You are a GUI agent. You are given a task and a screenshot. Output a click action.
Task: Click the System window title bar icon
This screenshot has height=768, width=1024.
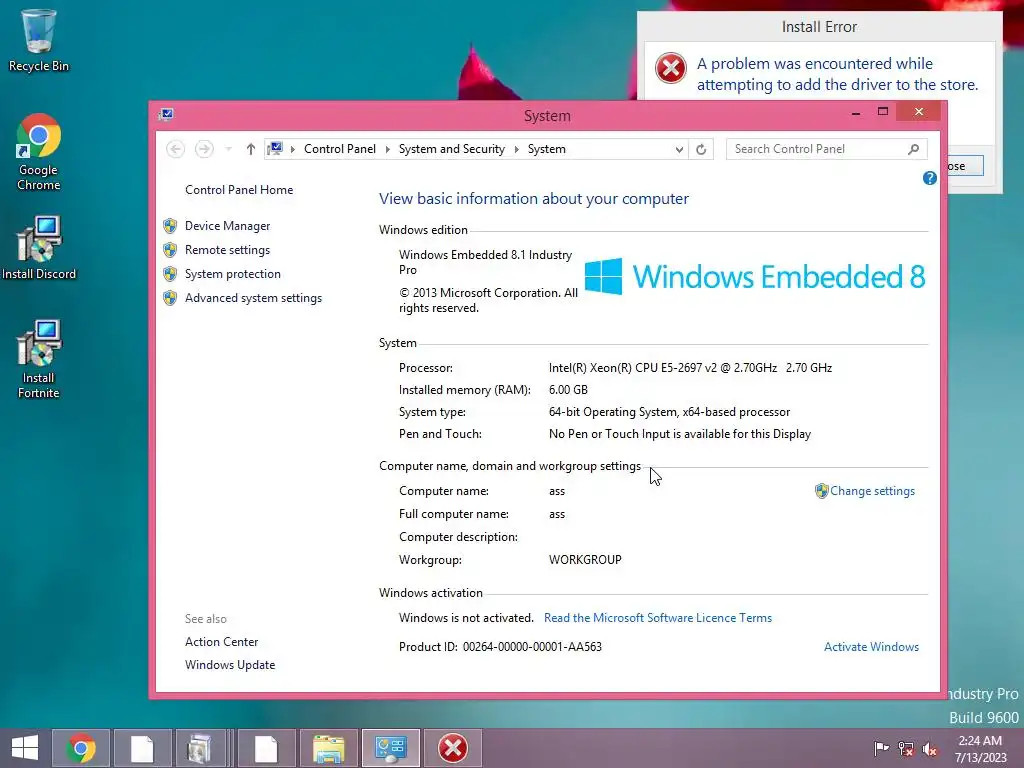tap(166, 115)
